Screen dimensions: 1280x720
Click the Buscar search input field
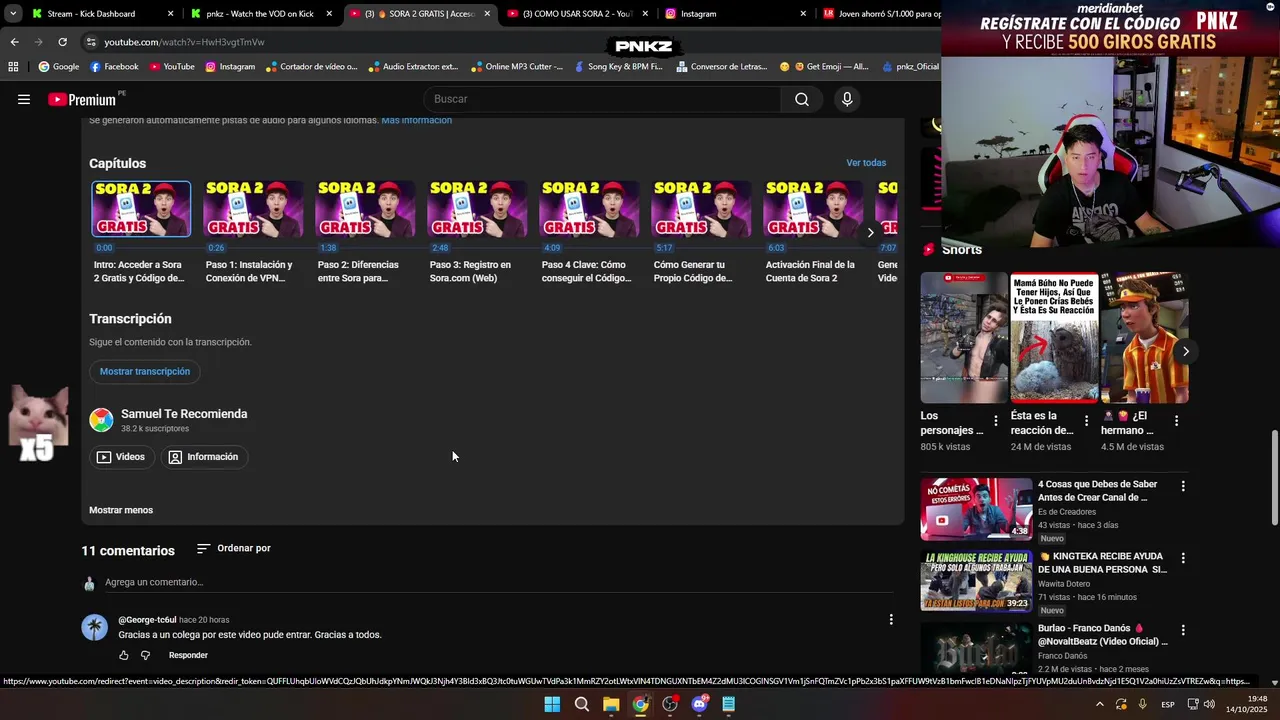(x=602, y=99)
